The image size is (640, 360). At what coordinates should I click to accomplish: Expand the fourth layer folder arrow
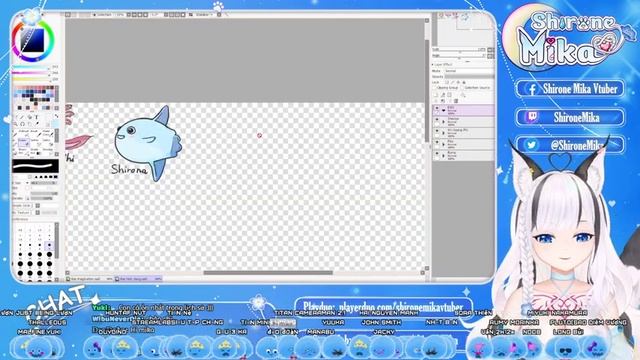click(x=443, y=144)
